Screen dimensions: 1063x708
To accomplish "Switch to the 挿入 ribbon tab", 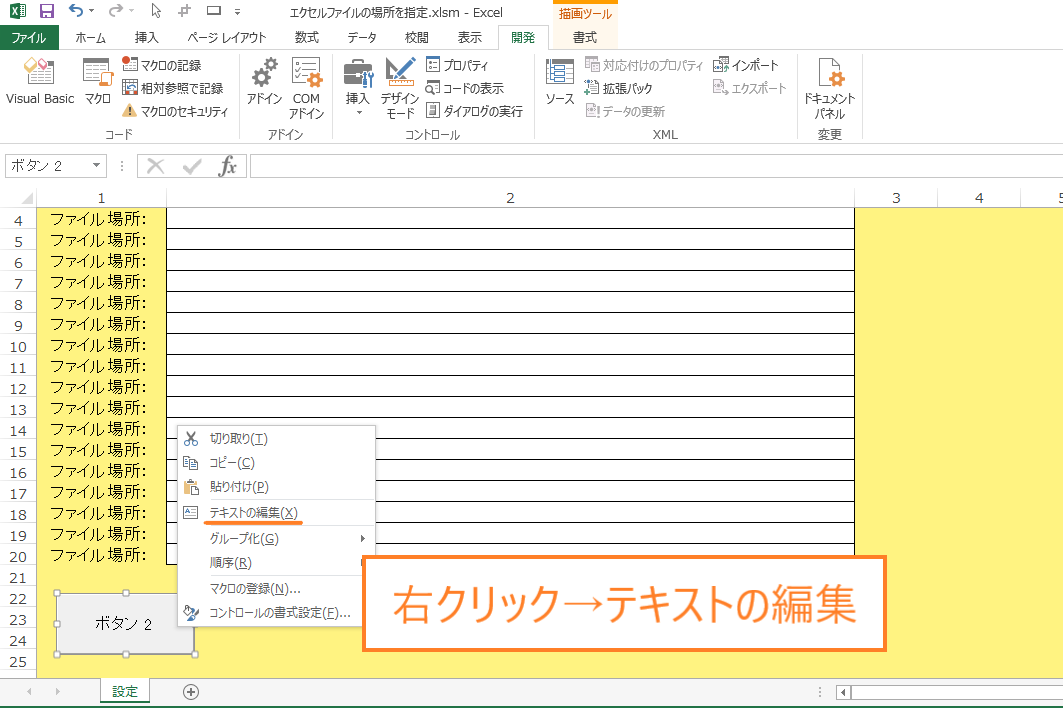I will 146,37.
